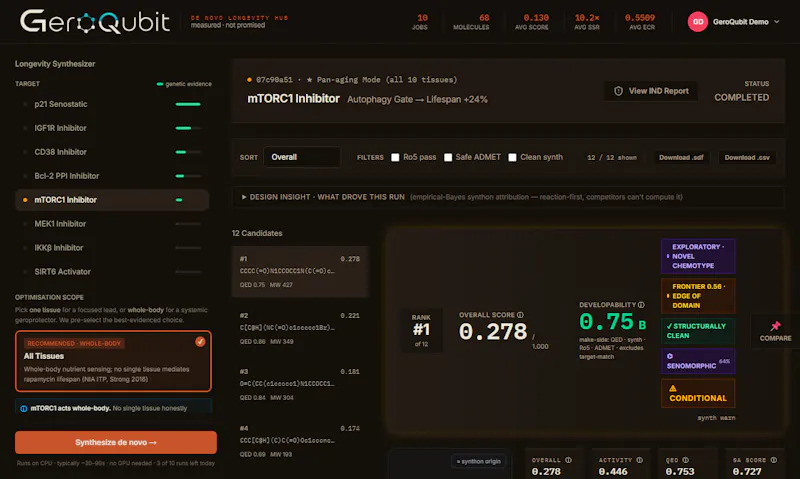Click the GeroQubit logo

[x=95, y=22]
